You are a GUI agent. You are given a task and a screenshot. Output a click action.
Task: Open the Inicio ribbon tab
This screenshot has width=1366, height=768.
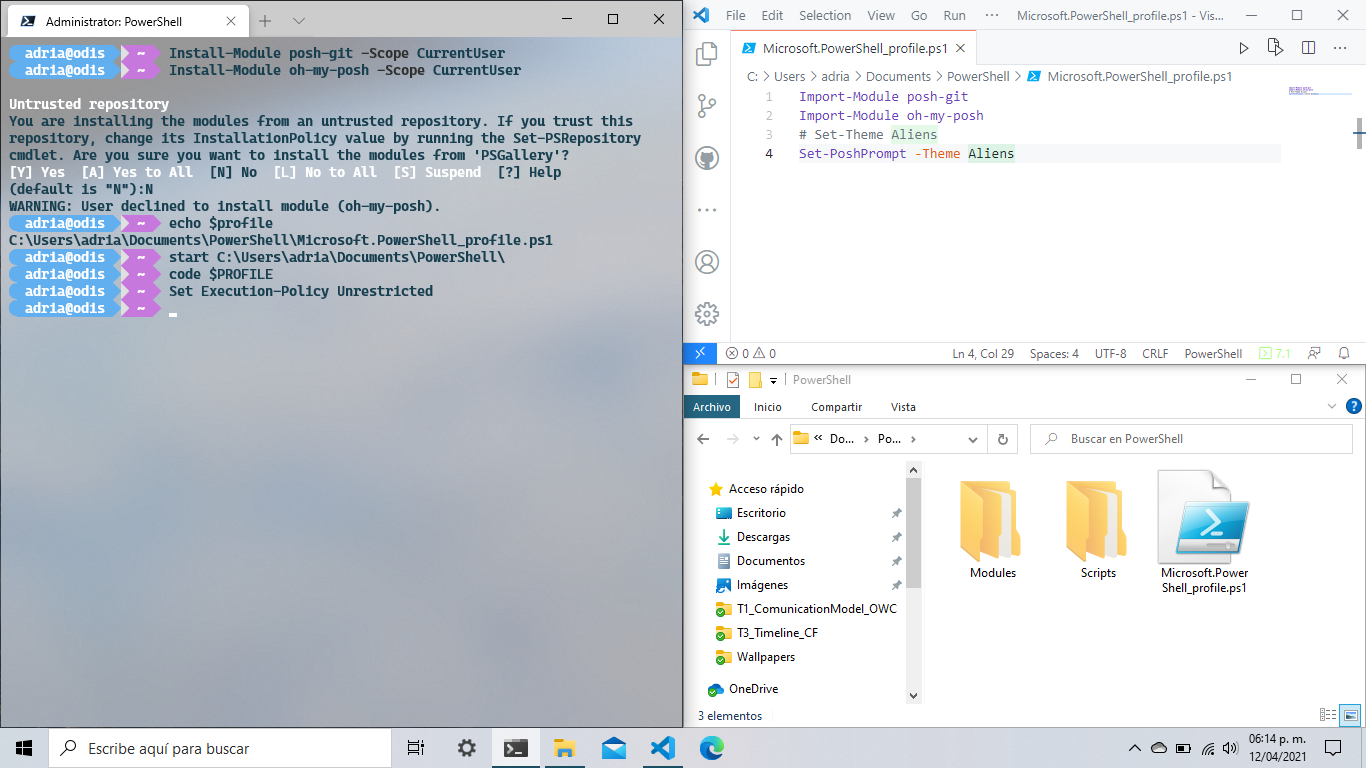pos(768,407)
